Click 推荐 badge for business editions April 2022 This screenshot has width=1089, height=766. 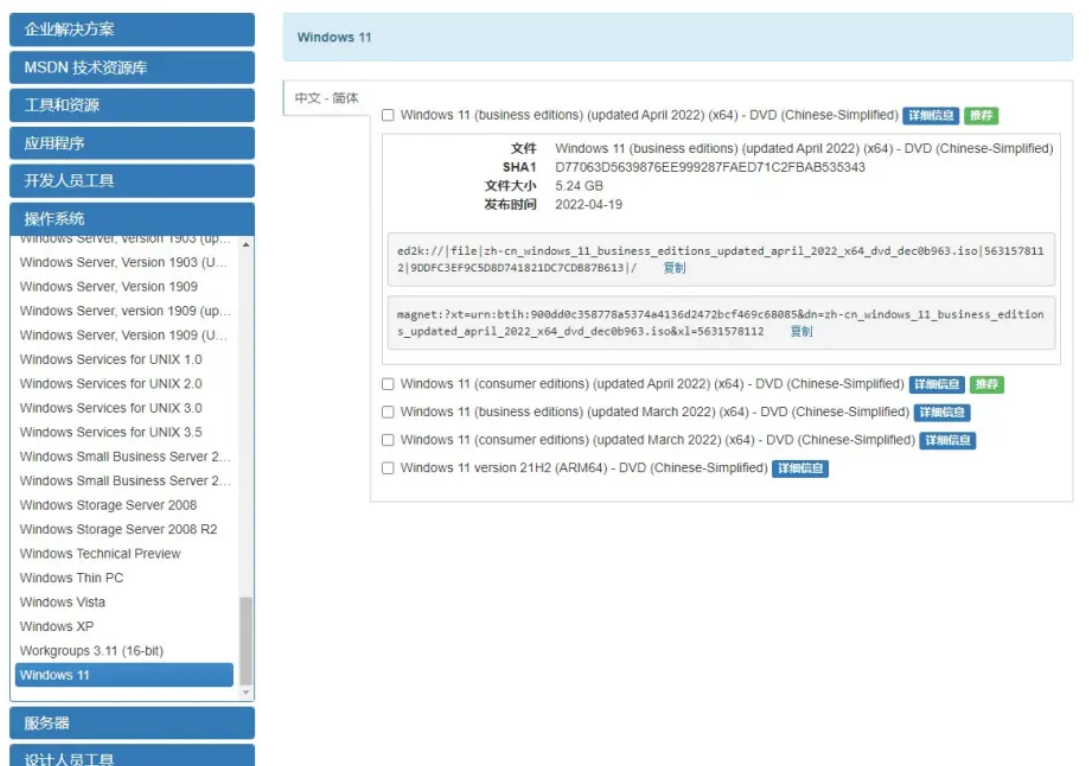(981, 115)
